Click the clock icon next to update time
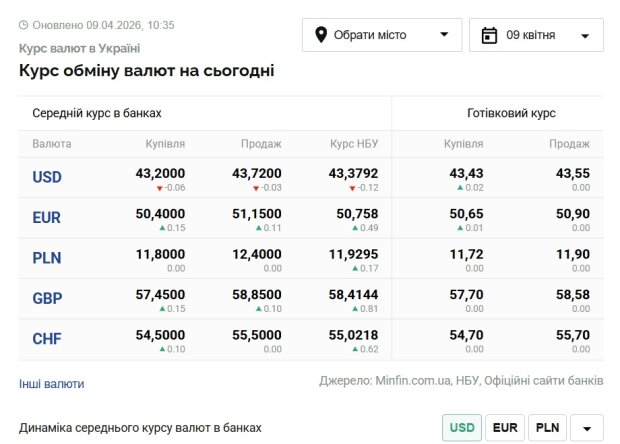Image resolution: width=620 pixels, height=444 pixels. [24, 24]
